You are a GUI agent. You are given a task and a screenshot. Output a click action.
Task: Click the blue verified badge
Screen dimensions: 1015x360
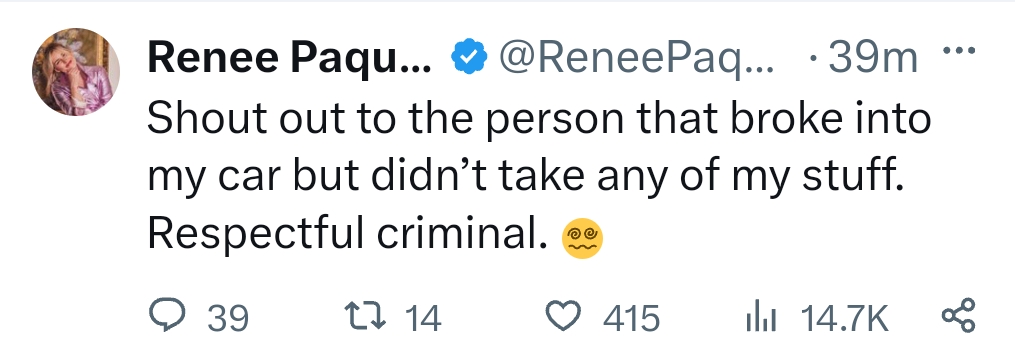coord(468,59)
